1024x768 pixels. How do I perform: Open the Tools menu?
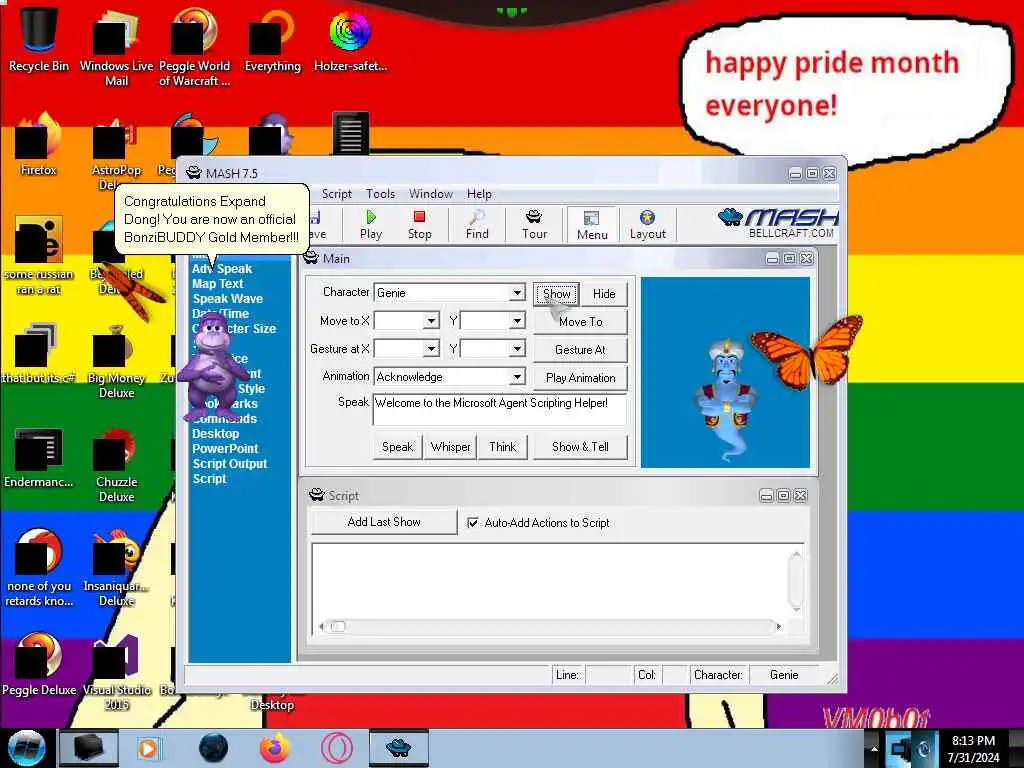point(380,194)
